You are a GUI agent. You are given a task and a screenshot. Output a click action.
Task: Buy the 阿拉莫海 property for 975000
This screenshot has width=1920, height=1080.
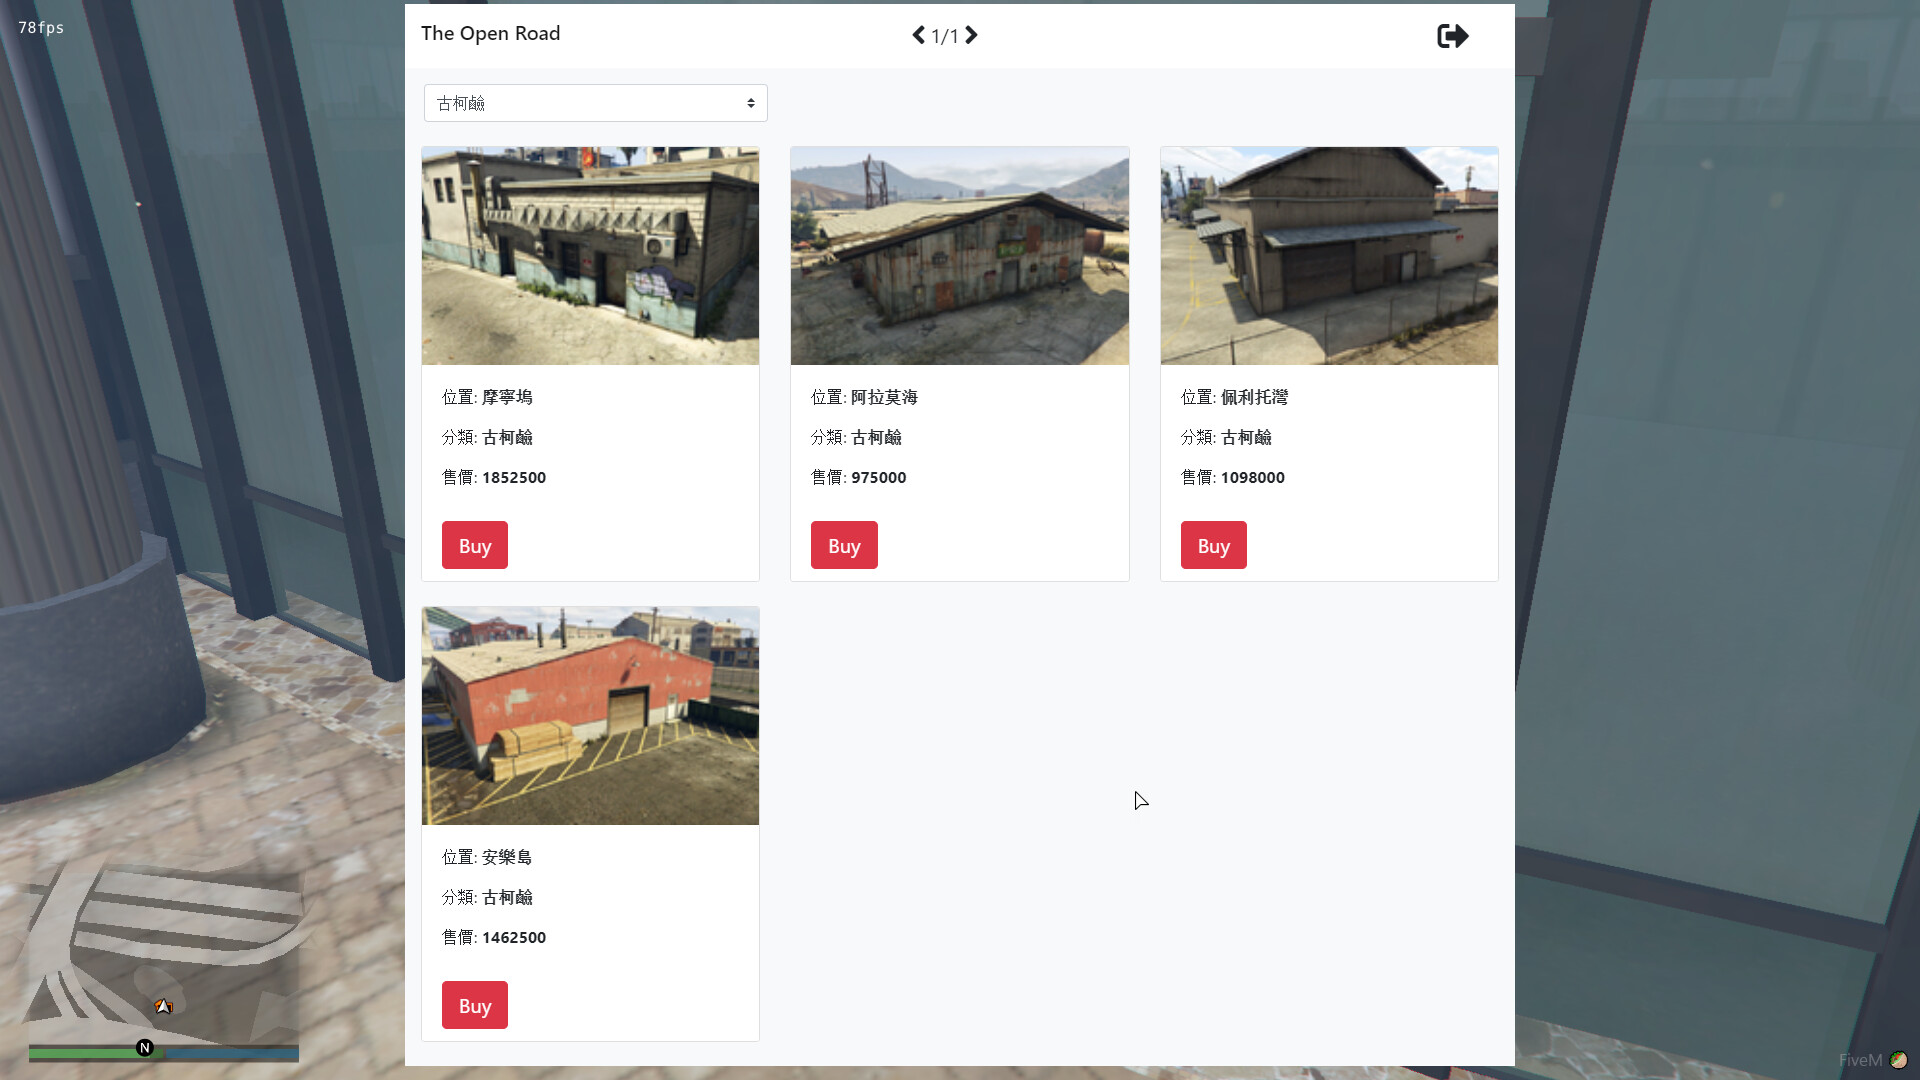pyautogui.click(x=844, y=545)
